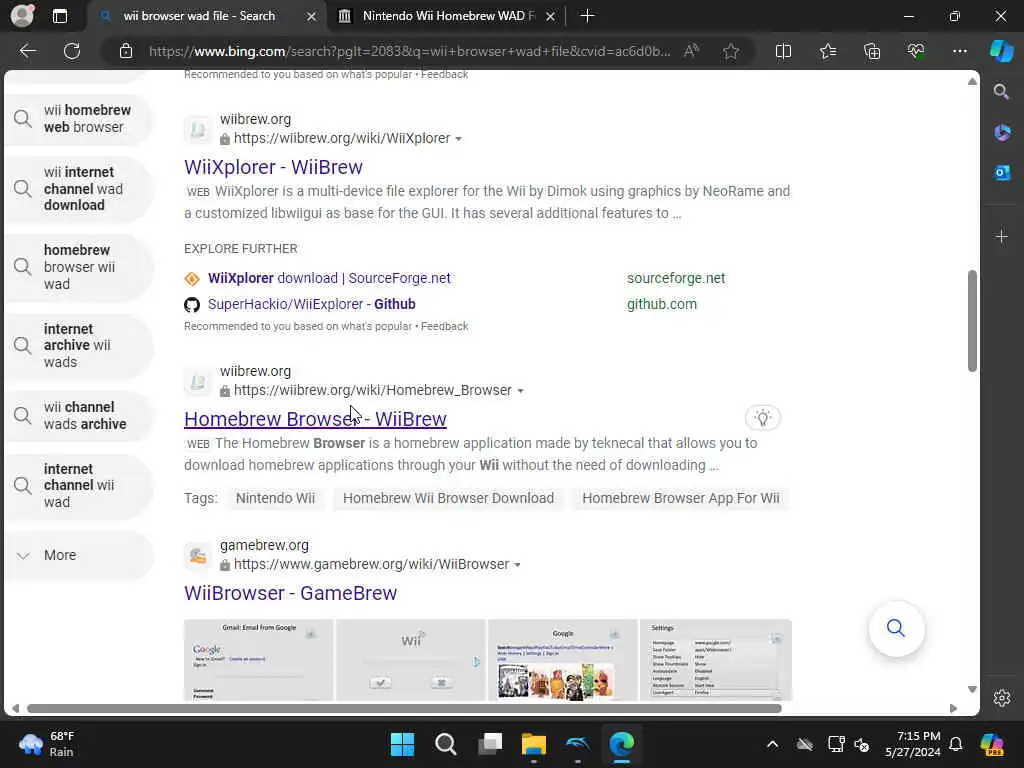The height and width of the screenshot is (768, 1024).
Task: Select Homebrew Wii Browser Download tag
Action: pos(448,498)
